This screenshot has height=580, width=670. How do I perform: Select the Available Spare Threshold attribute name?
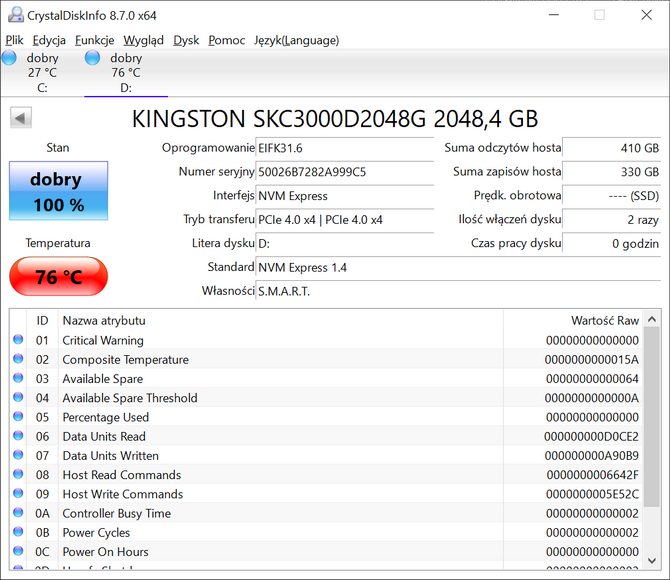pyautogui.click(x=130, y=398)
